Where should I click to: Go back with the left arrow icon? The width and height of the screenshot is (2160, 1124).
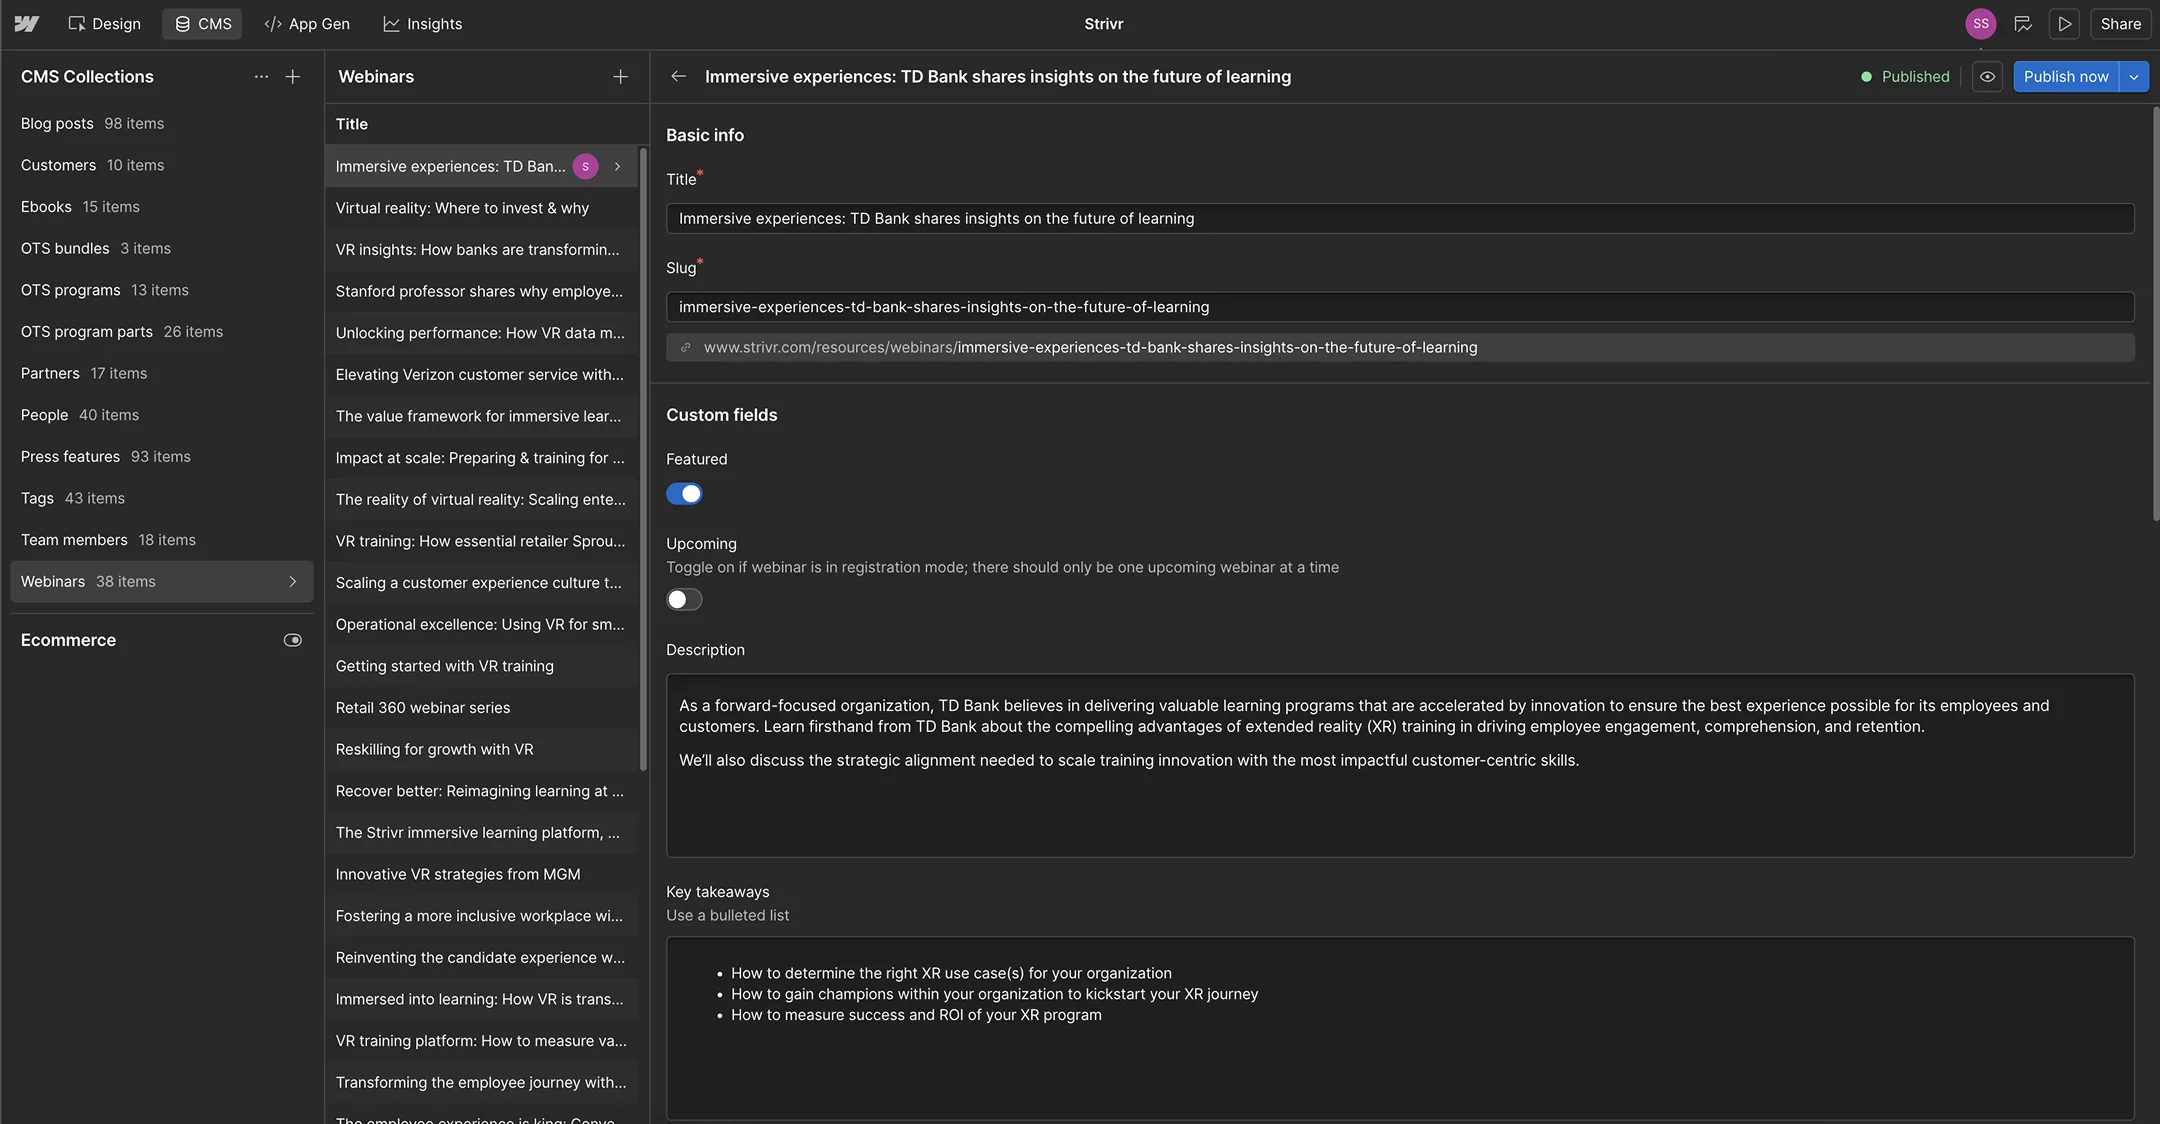(679, 77)
